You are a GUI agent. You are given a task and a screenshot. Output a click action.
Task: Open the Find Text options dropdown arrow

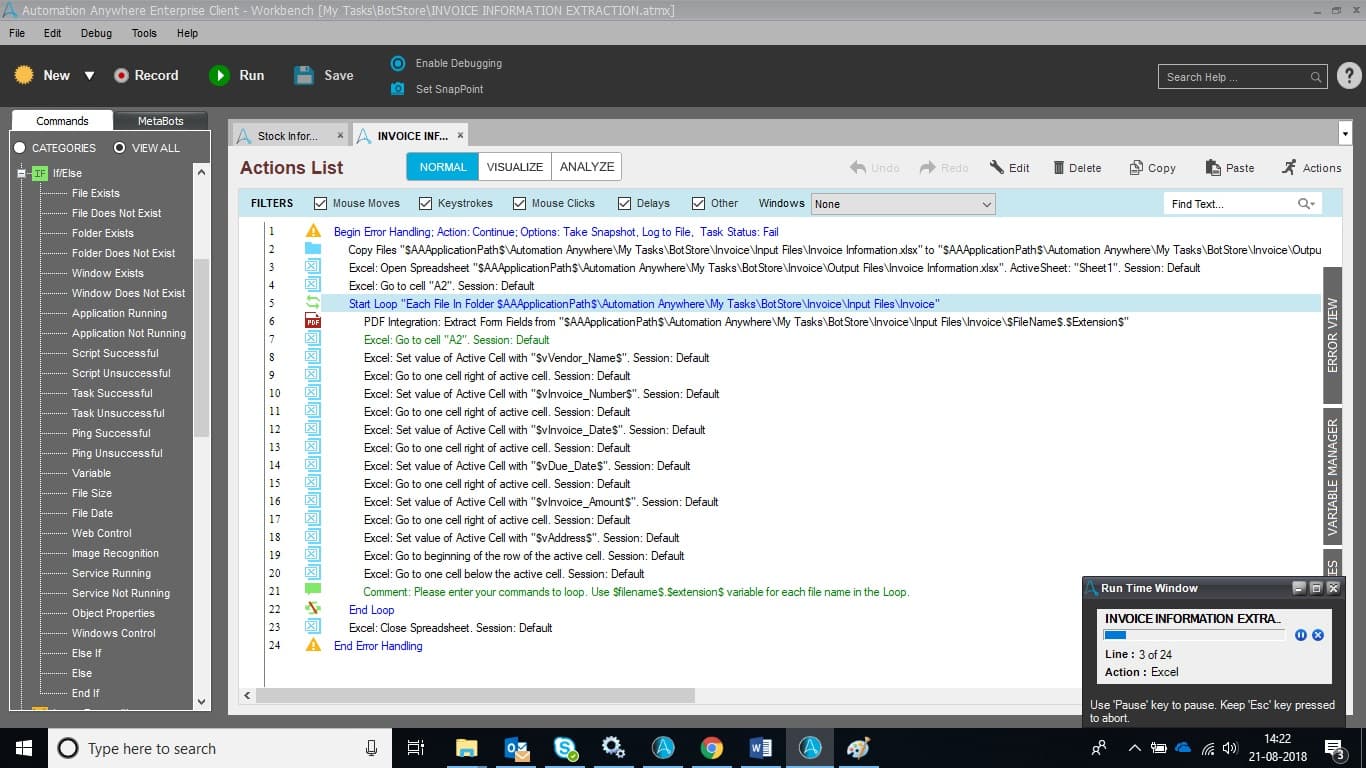click(1311, 204)
